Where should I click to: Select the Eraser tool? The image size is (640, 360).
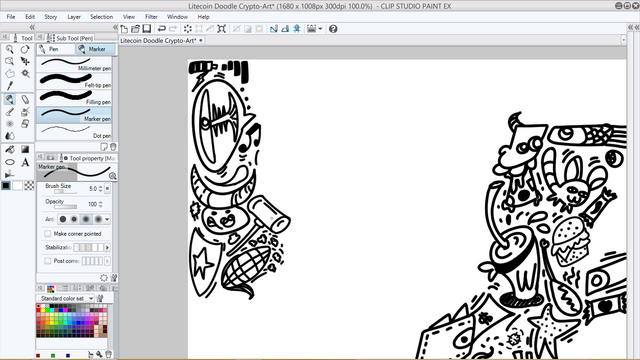tap(25, 123)
